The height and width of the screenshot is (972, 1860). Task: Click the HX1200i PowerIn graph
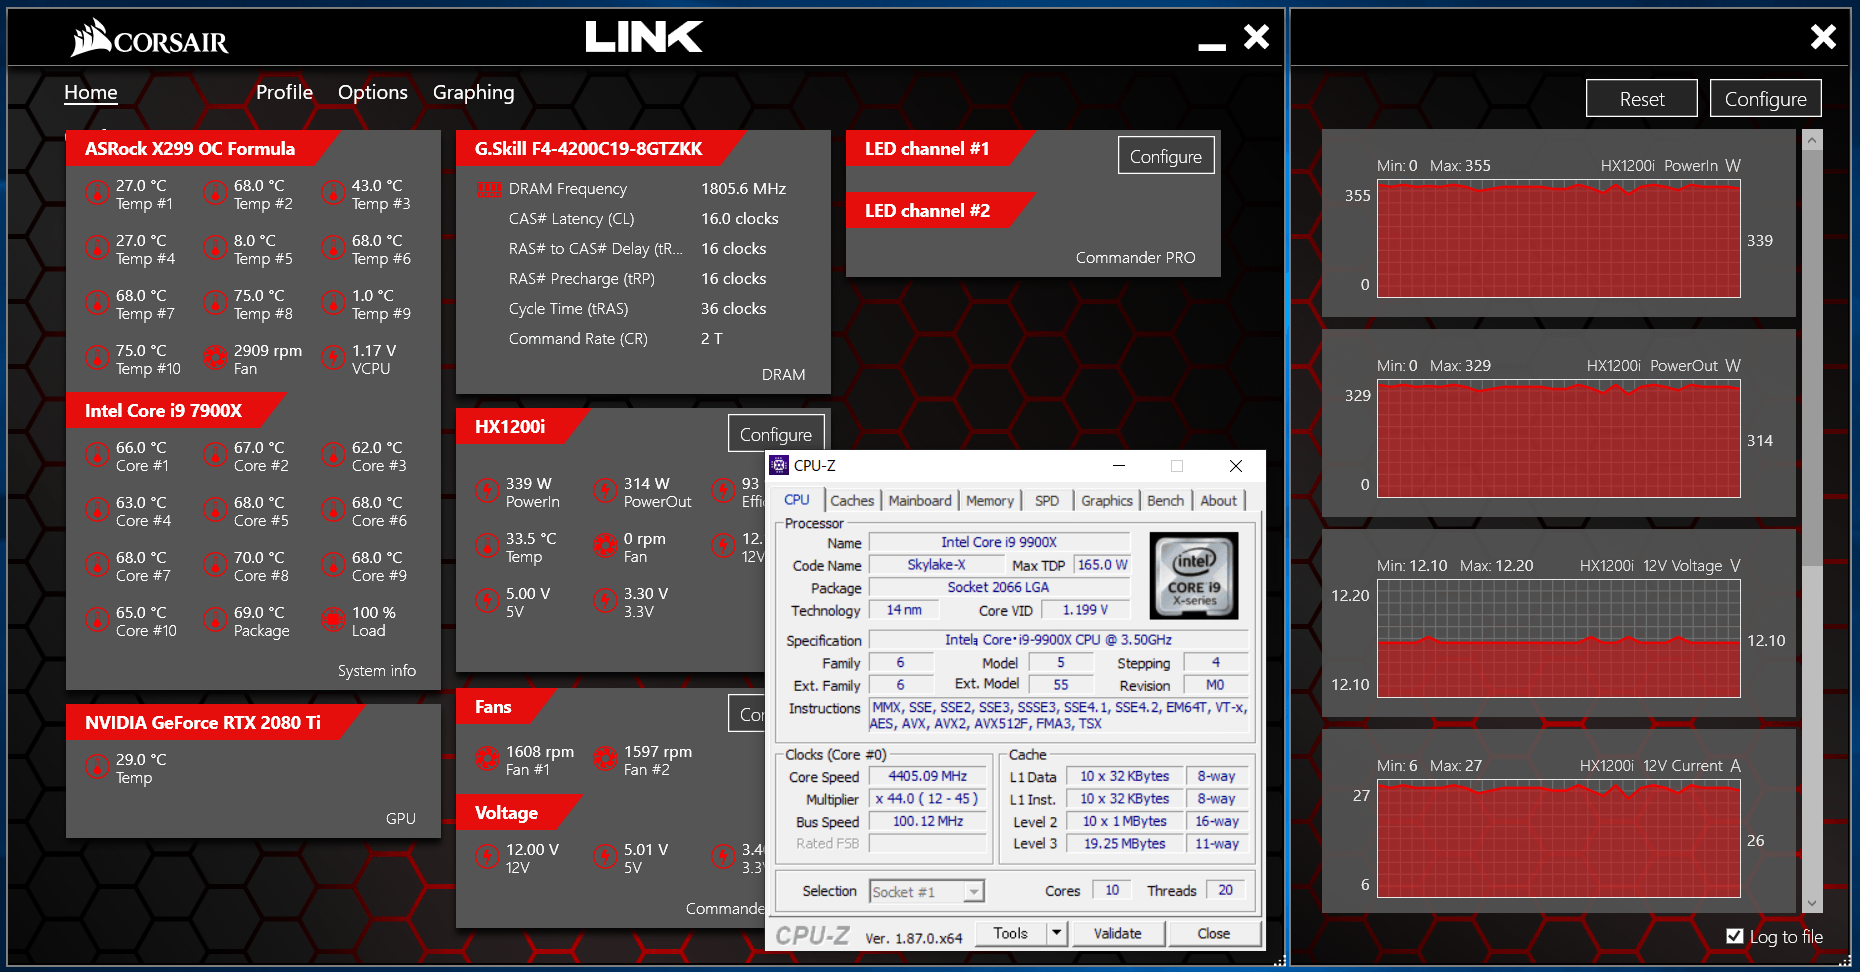[1559, 239]
